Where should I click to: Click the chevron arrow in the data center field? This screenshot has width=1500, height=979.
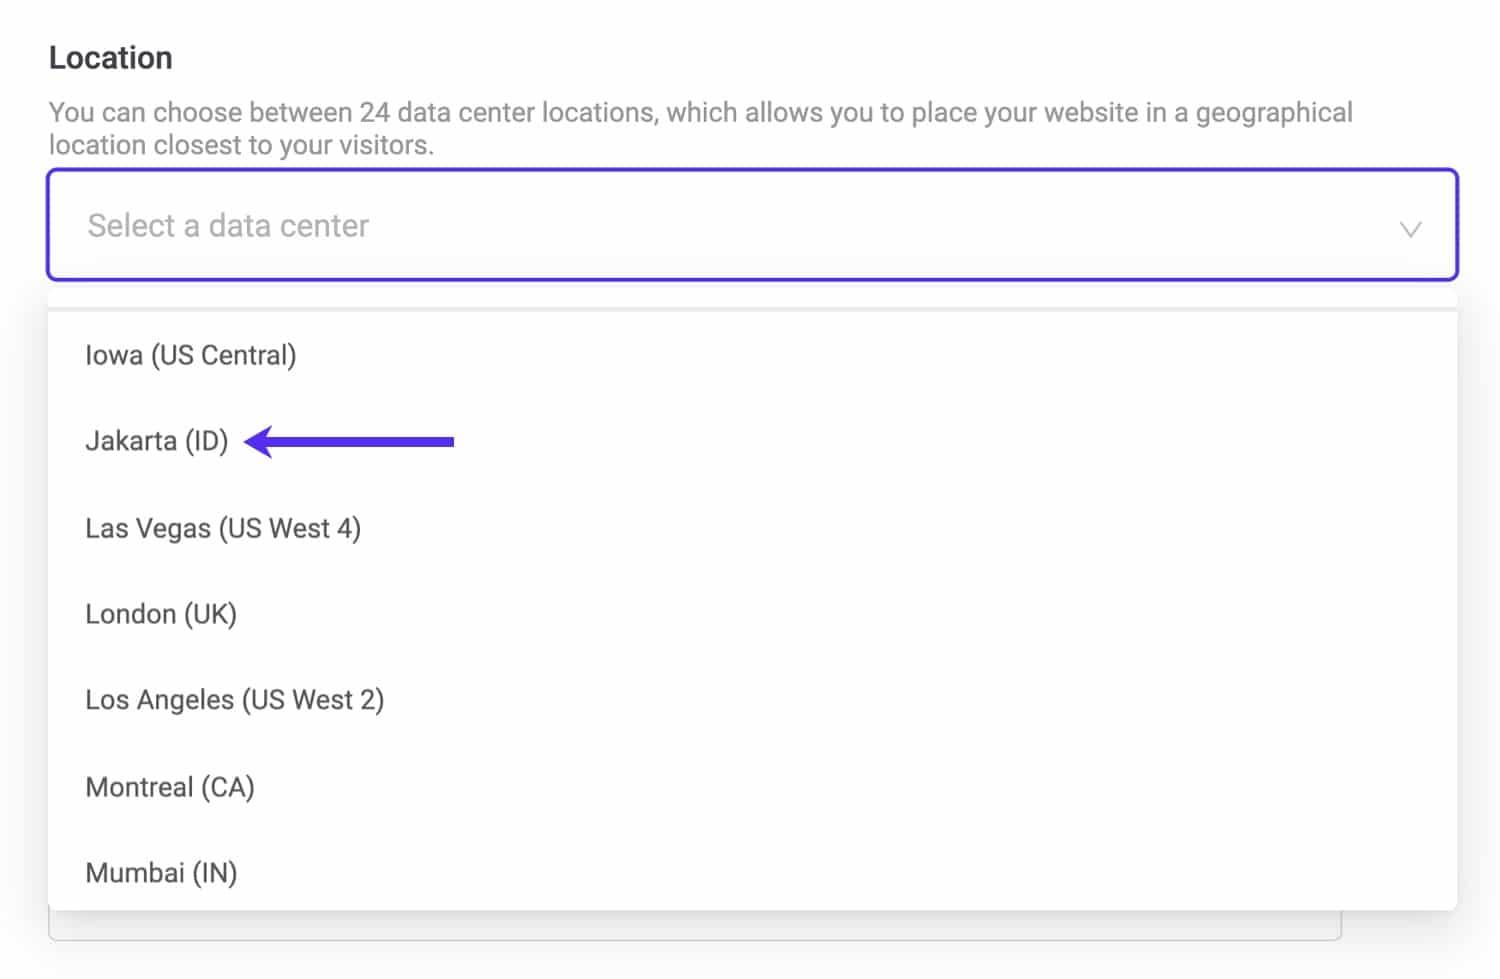point(1410,229)
